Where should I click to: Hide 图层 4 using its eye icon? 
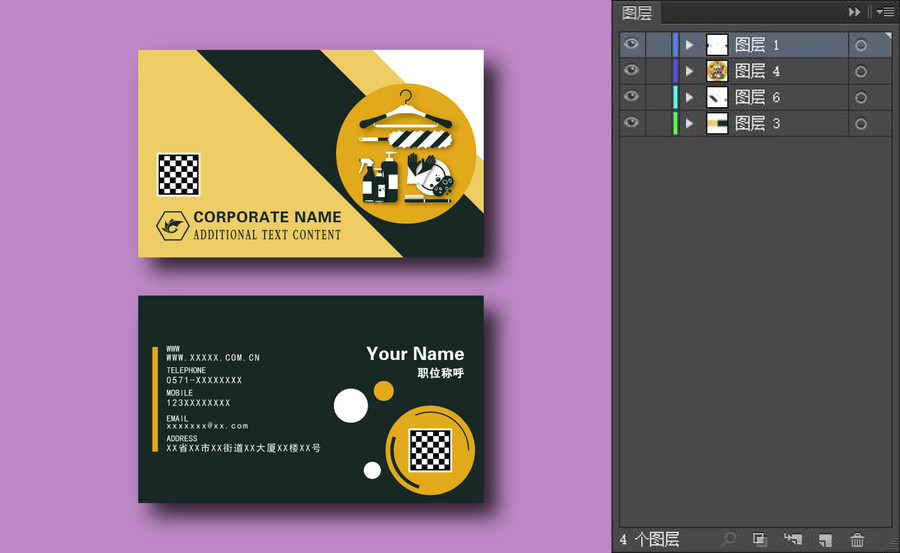click(631, 70)
